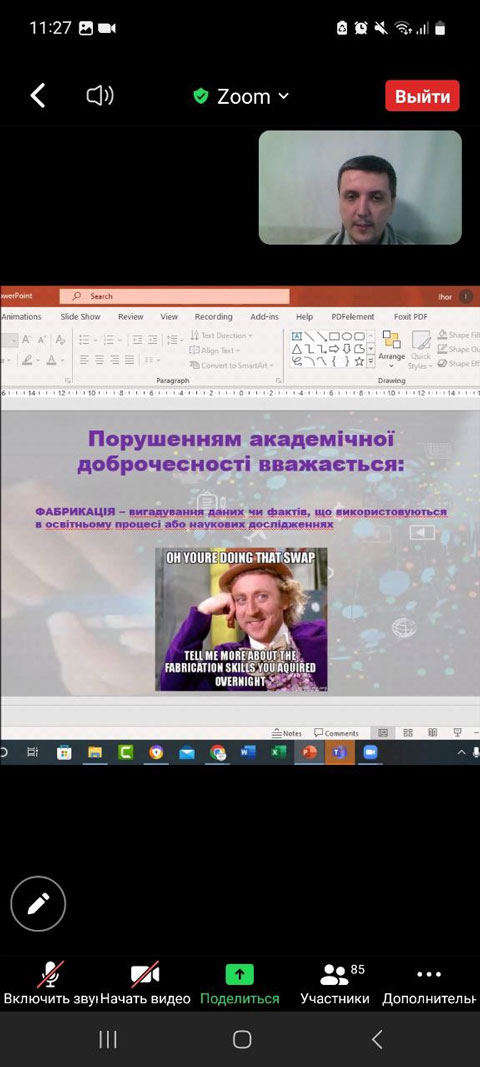The width and height of the screenshot is (480, 1067).
Task: Select the Rectangle shape in gallery
Action: (334, 336)
